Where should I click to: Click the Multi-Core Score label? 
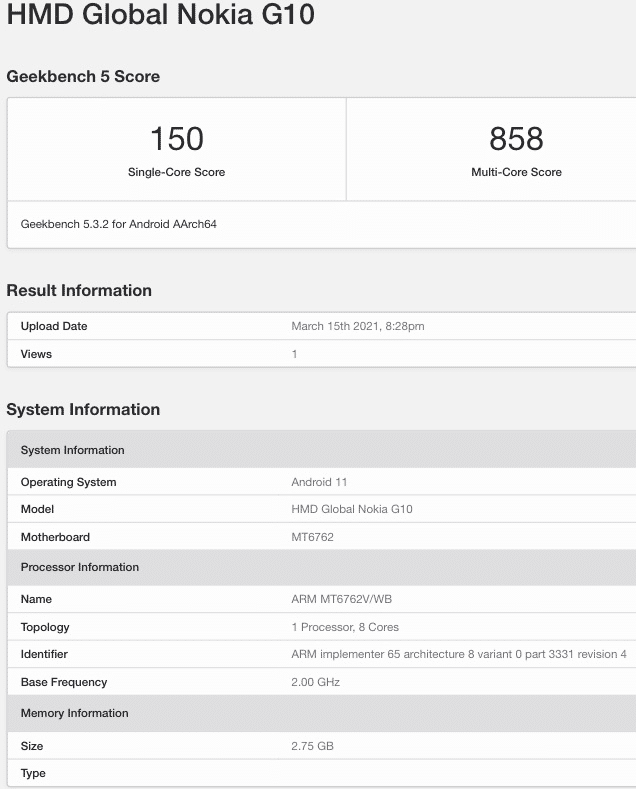click(516, 172)
